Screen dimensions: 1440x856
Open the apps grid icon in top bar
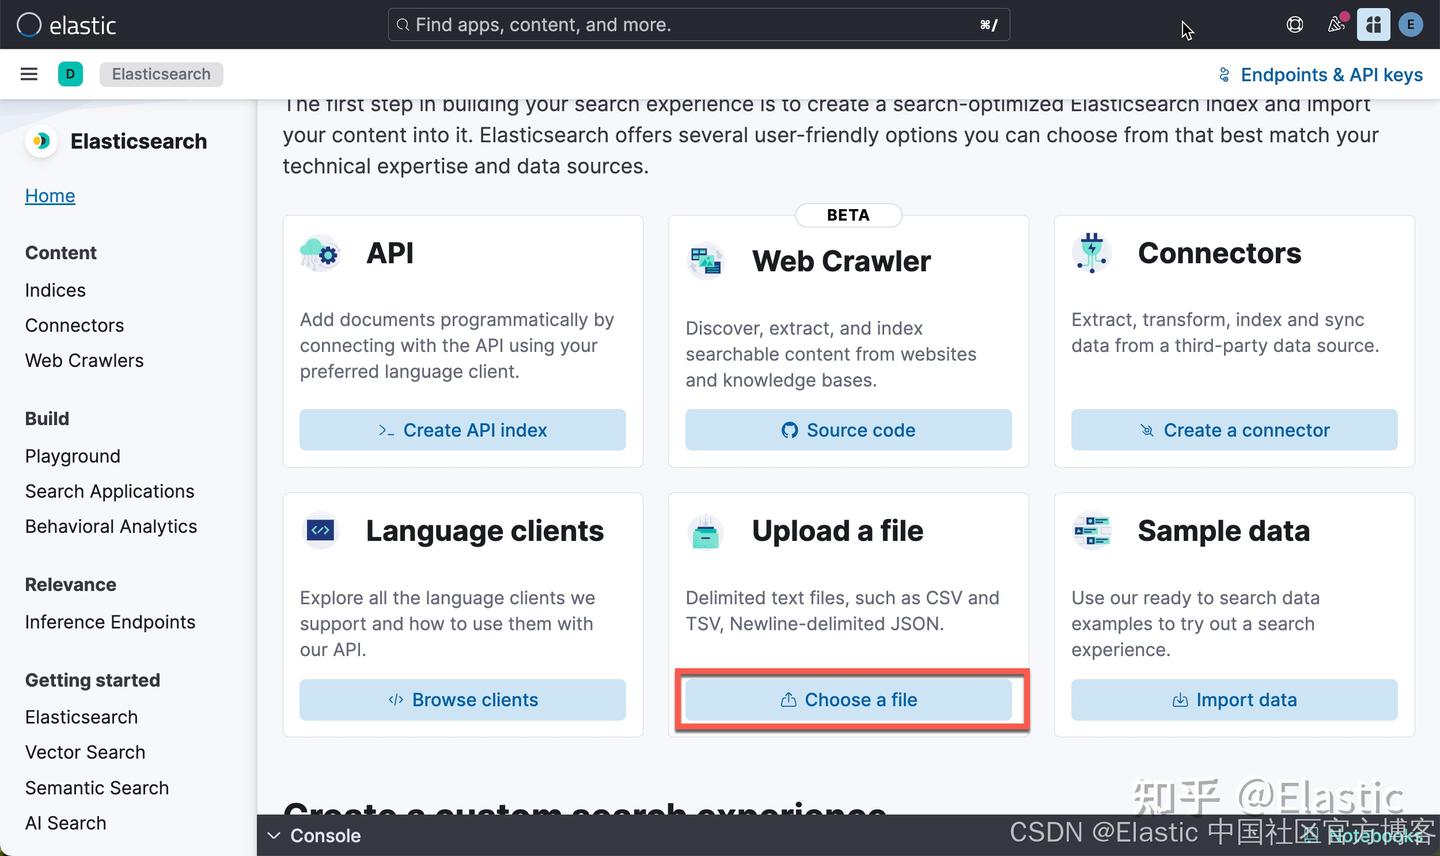[1372, 24]
